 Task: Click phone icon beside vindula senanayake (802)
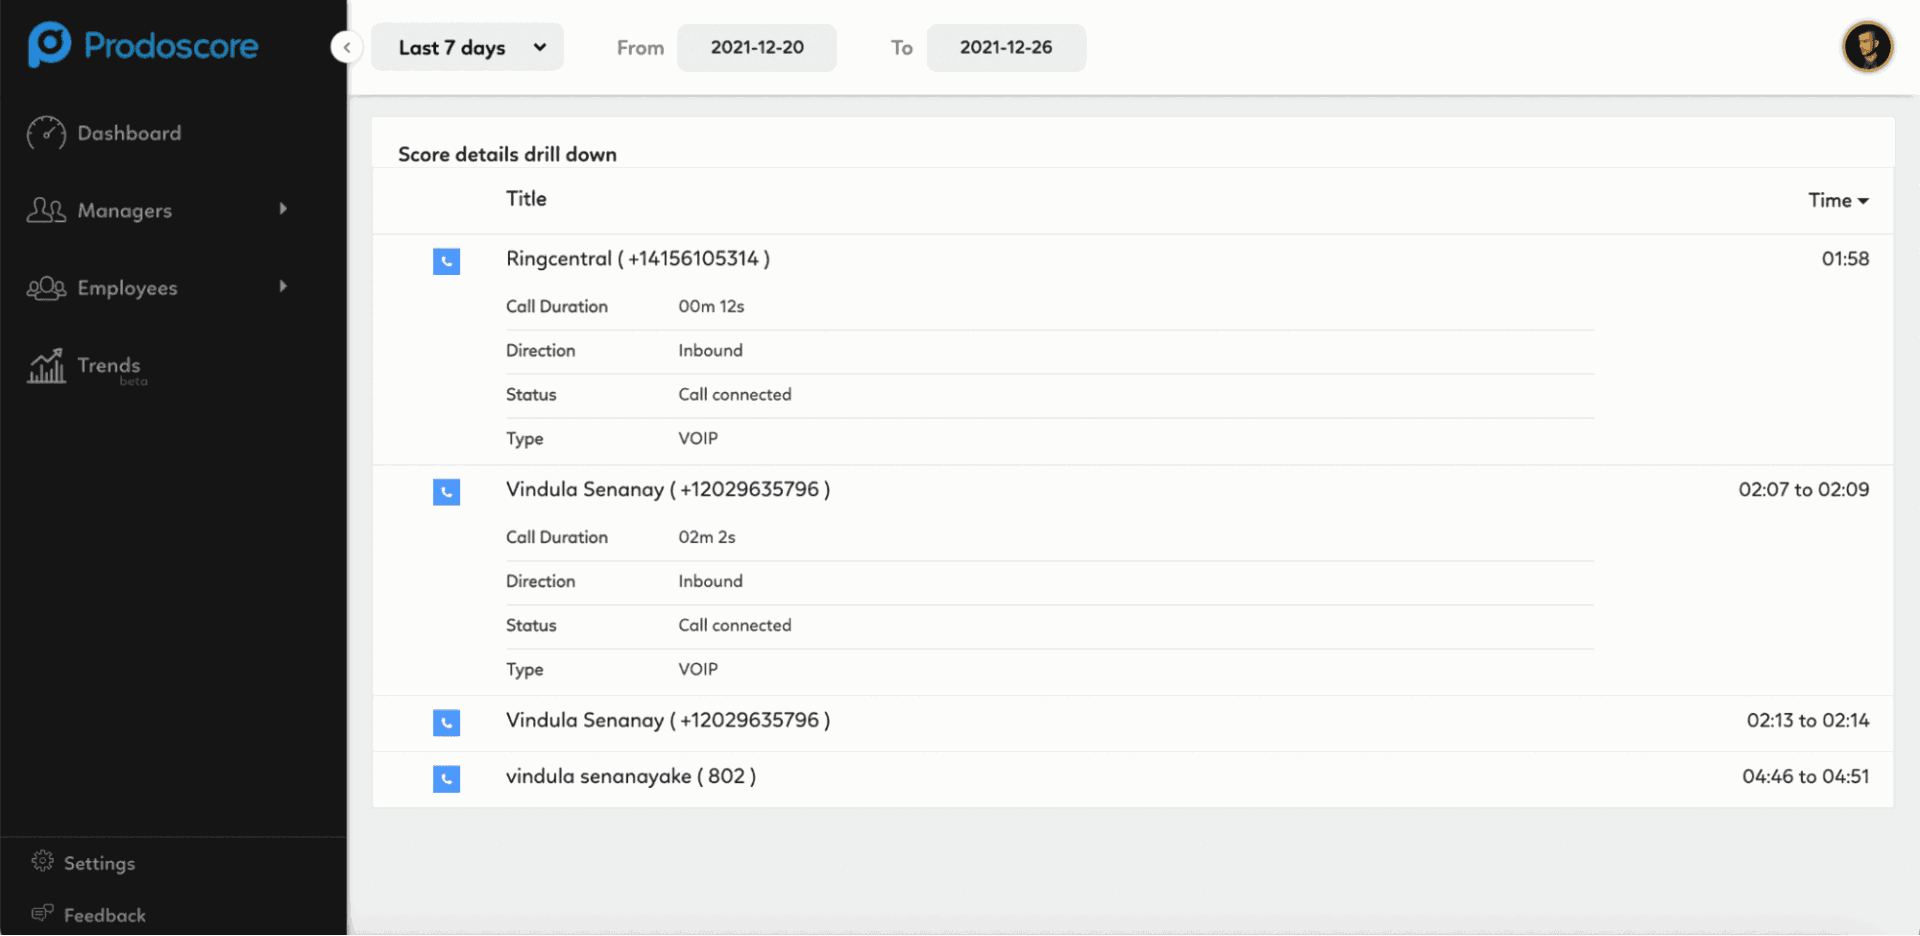[x=446, y=778]
